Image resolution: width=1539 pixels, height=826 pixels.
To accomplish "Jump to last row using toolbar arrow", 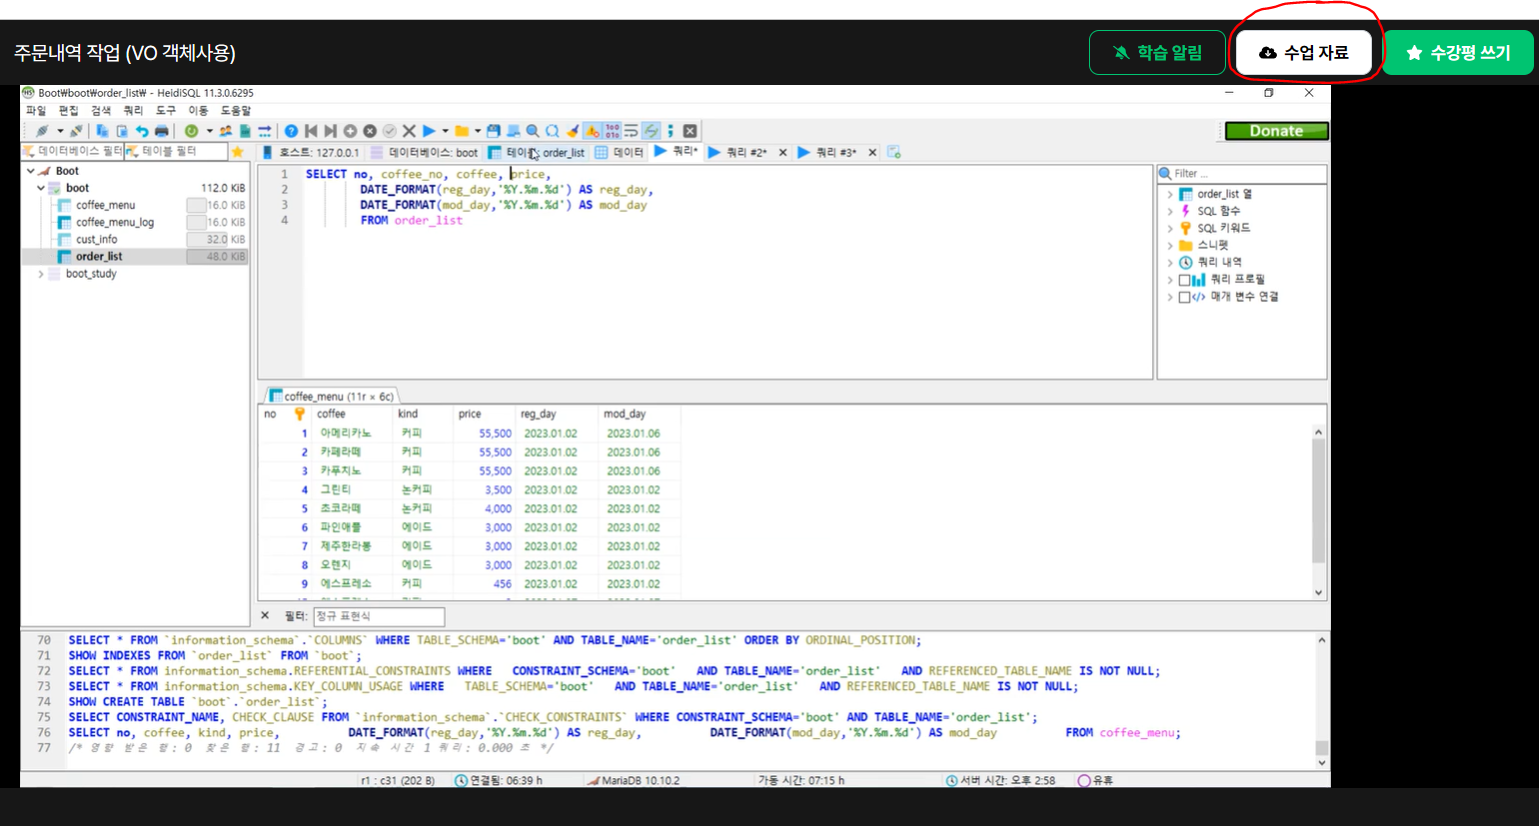I will pyautogui.click(x=330, y=131).
